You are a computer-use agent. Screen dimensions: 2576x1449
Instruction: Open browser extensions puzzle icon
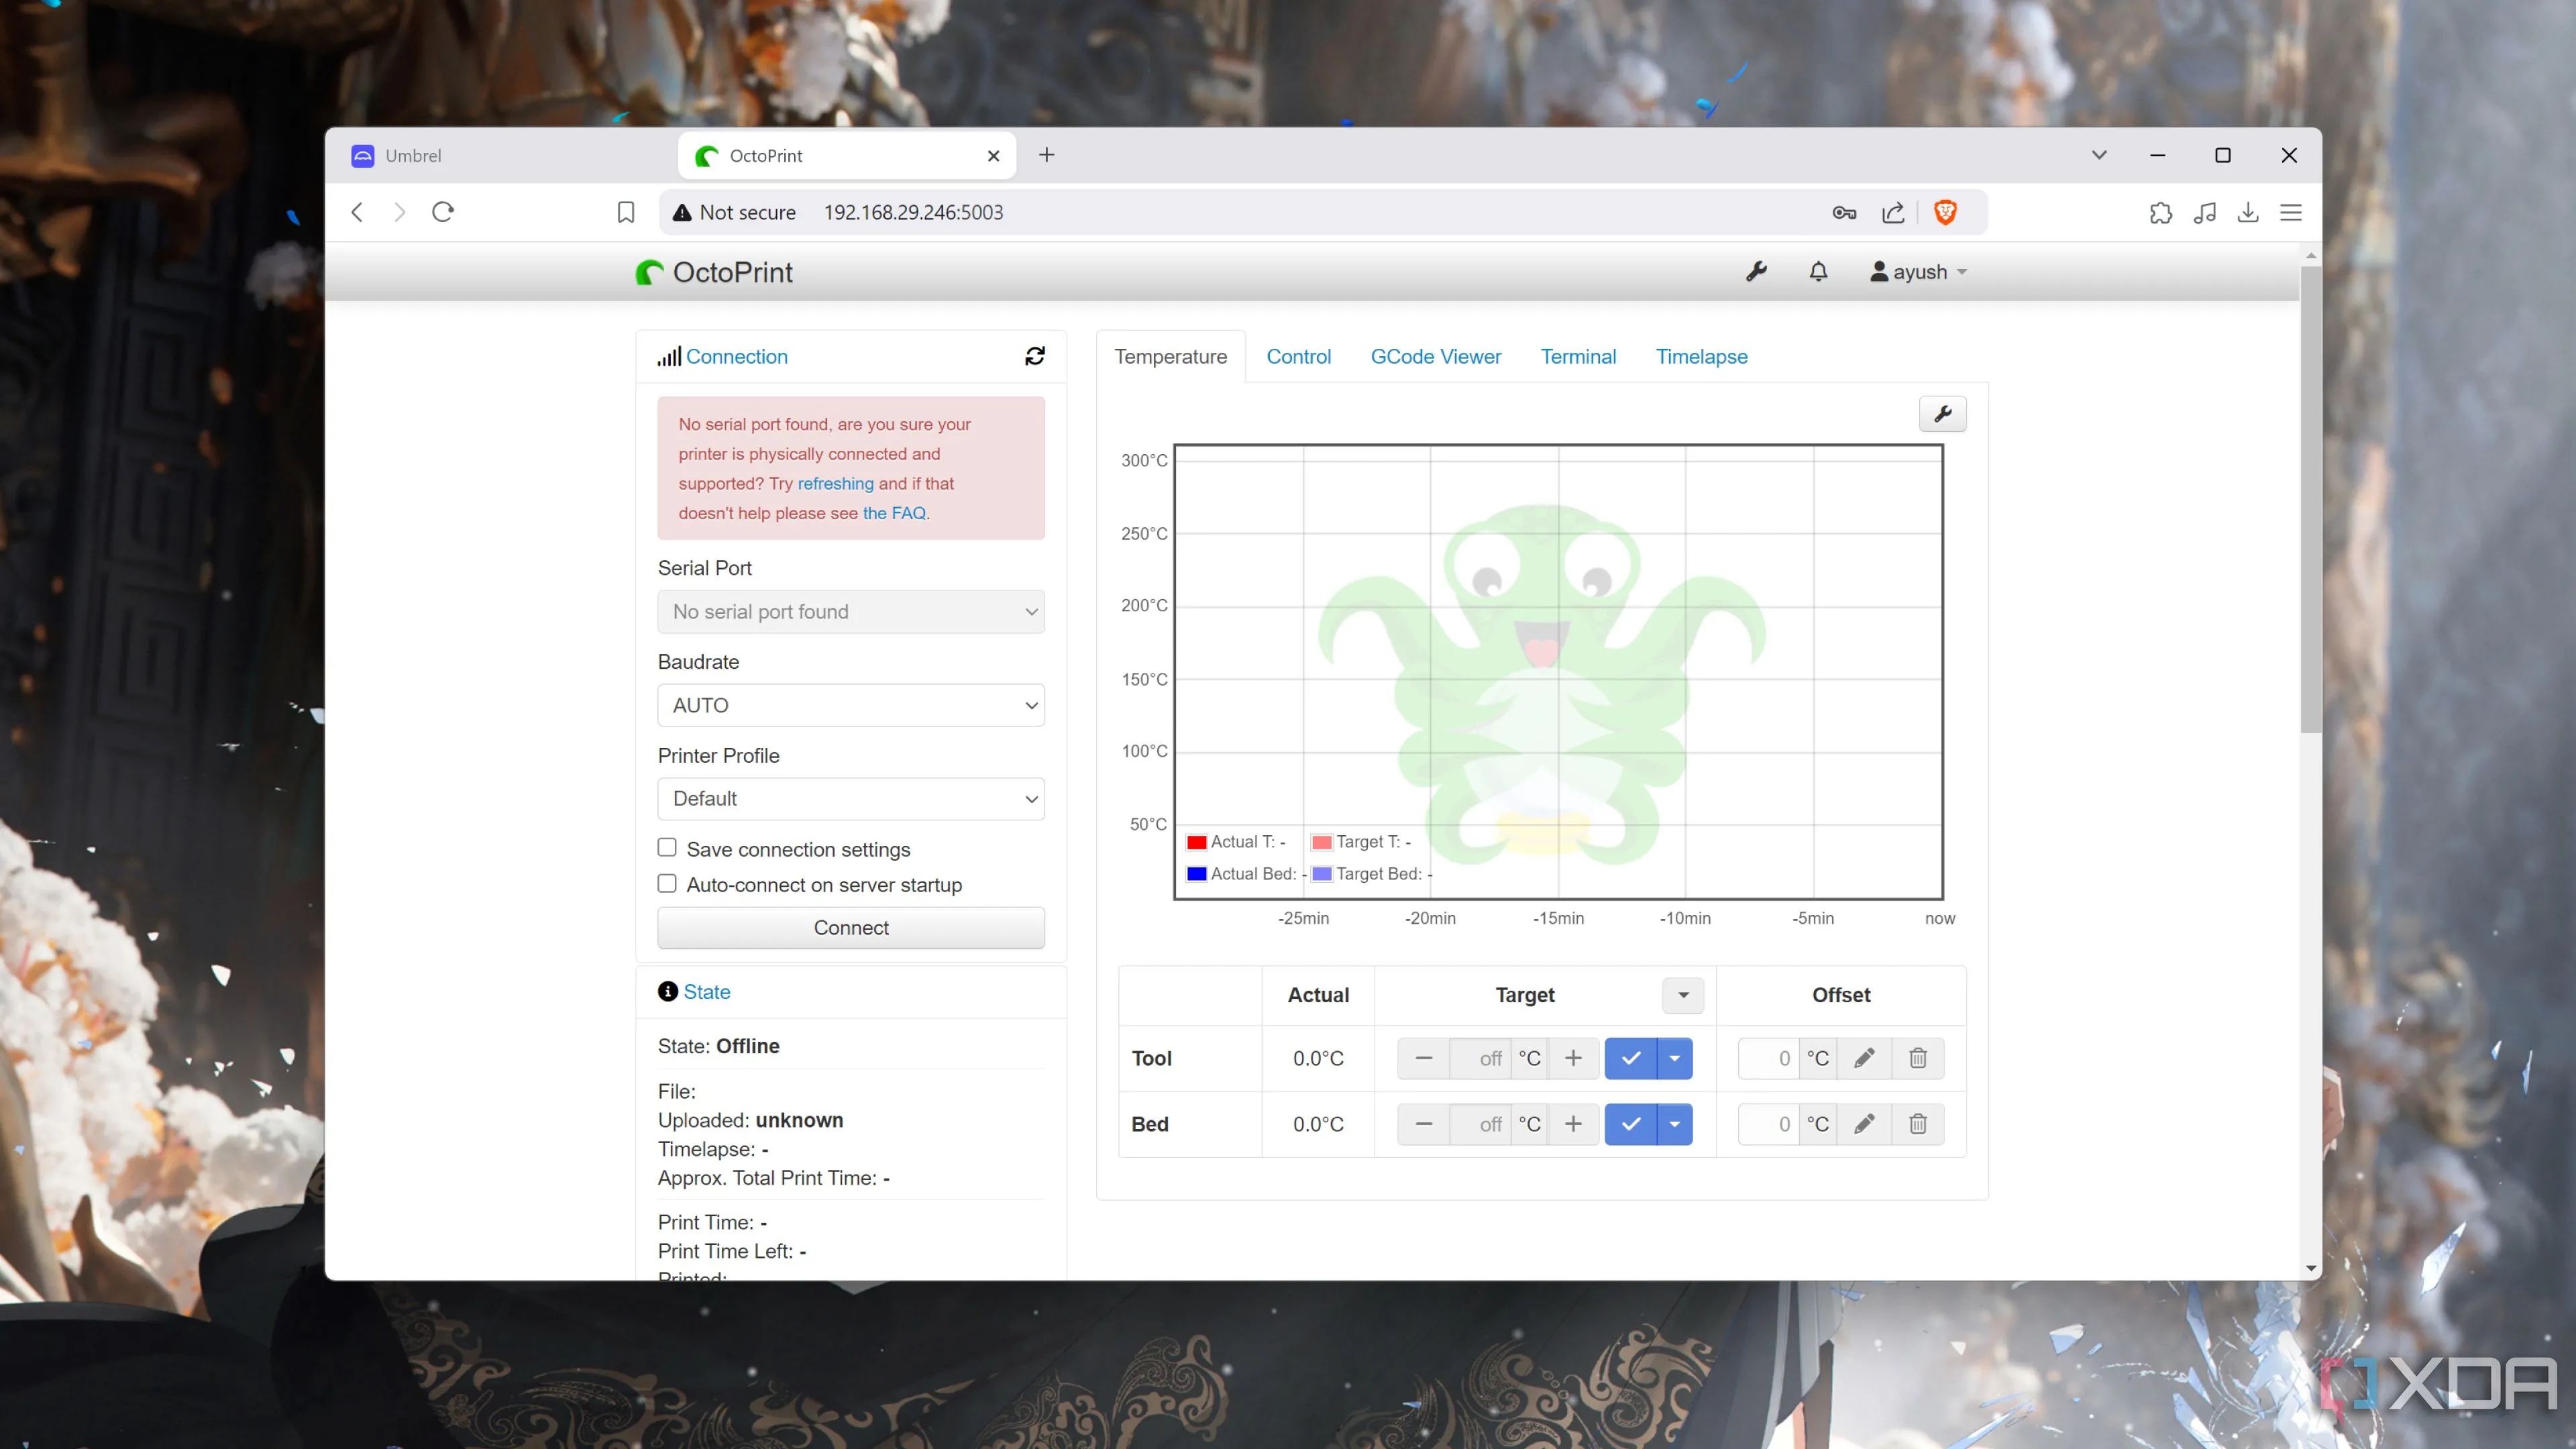(2160, 212)
